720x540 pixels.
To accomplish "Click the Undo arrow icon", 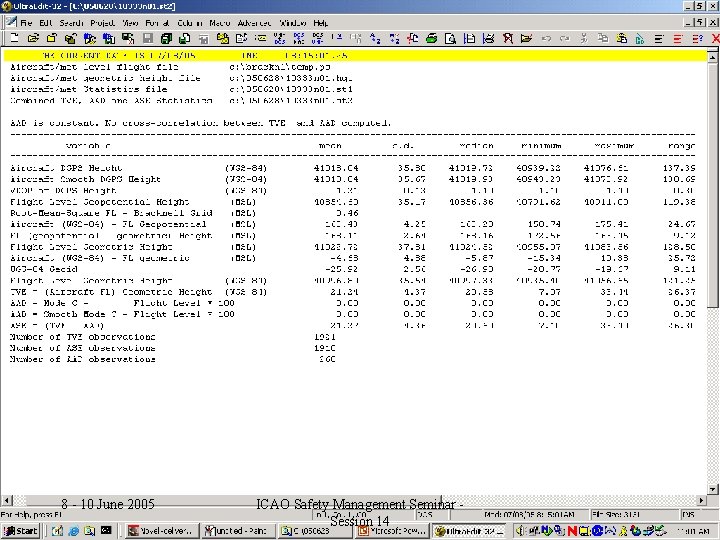I will pos(546,39).
